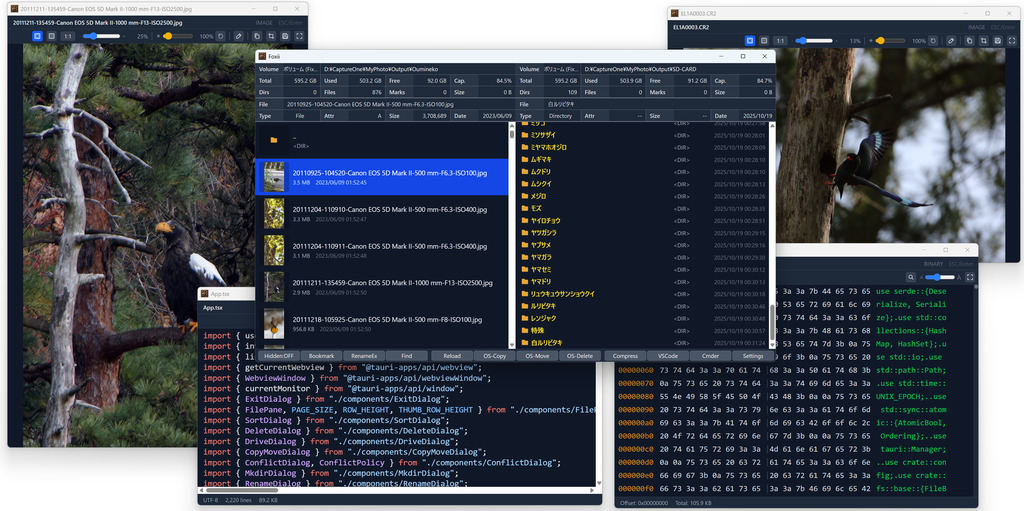Toggle fit-to-window mode in the eagle viewer

click(36, 36)
